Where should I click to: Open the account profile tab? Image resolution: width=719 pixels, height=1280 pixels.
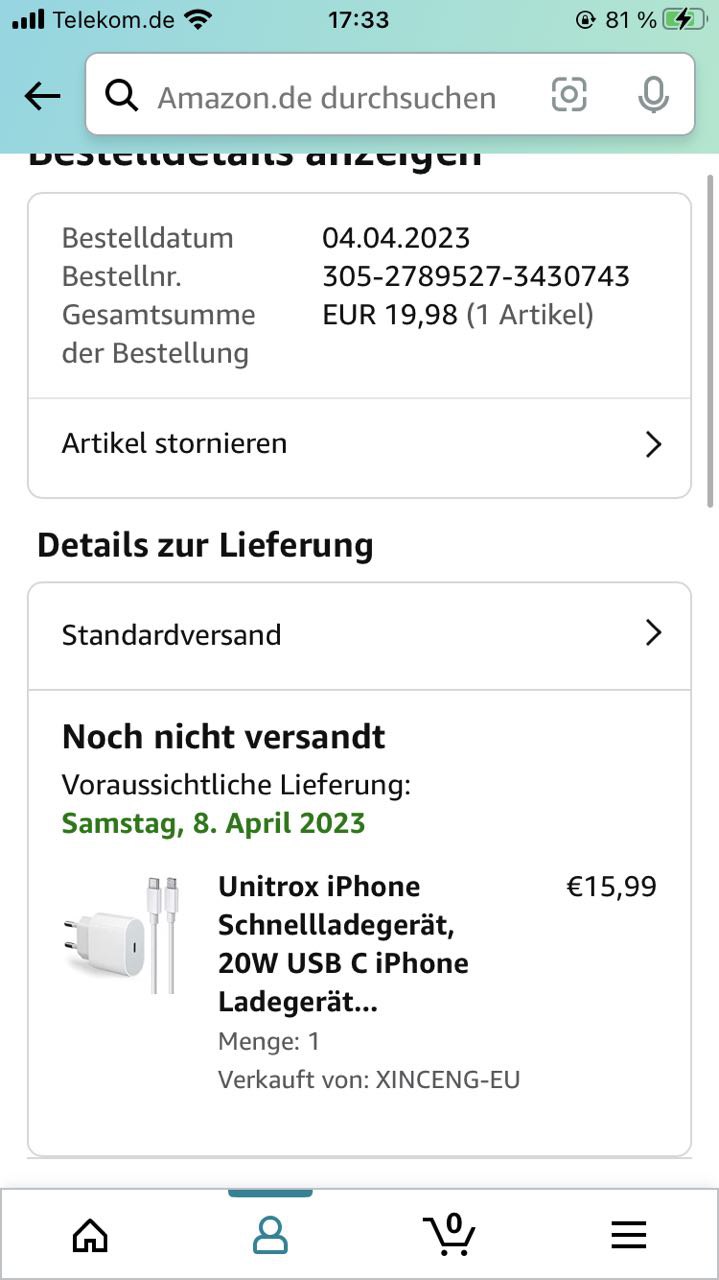tap(270, 1235)
